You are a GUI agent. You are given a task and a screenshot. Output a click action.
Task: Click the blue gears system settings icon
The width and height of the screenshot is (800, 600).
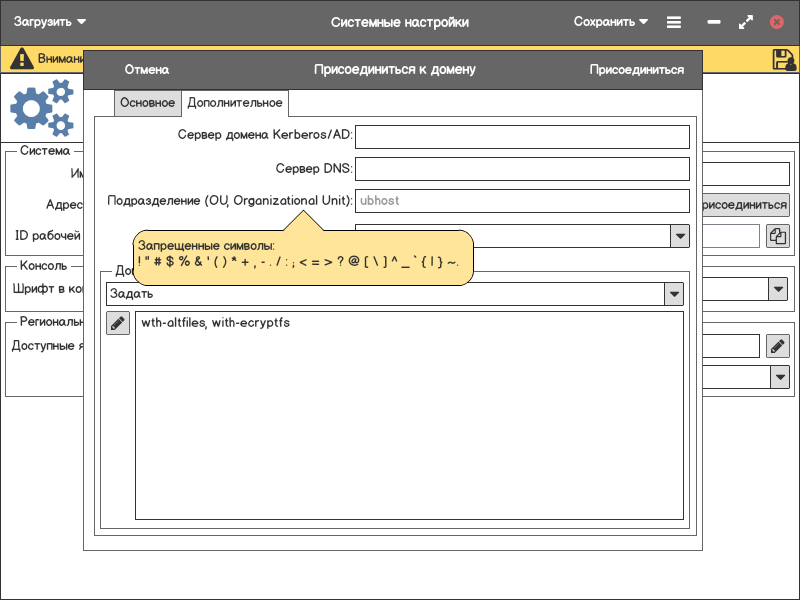point(42,108)
